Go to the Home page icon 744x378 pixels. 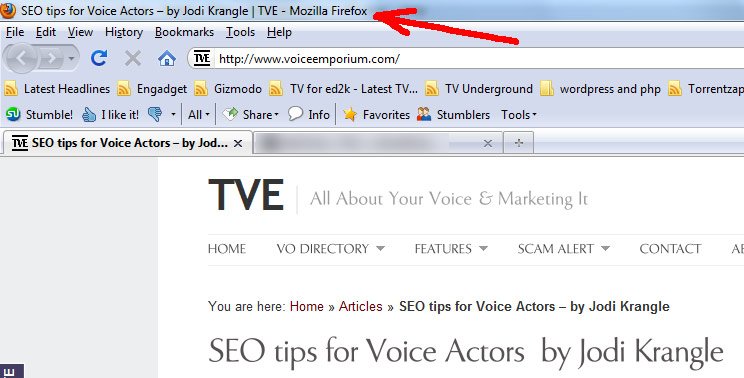click(x=167, y=59)
